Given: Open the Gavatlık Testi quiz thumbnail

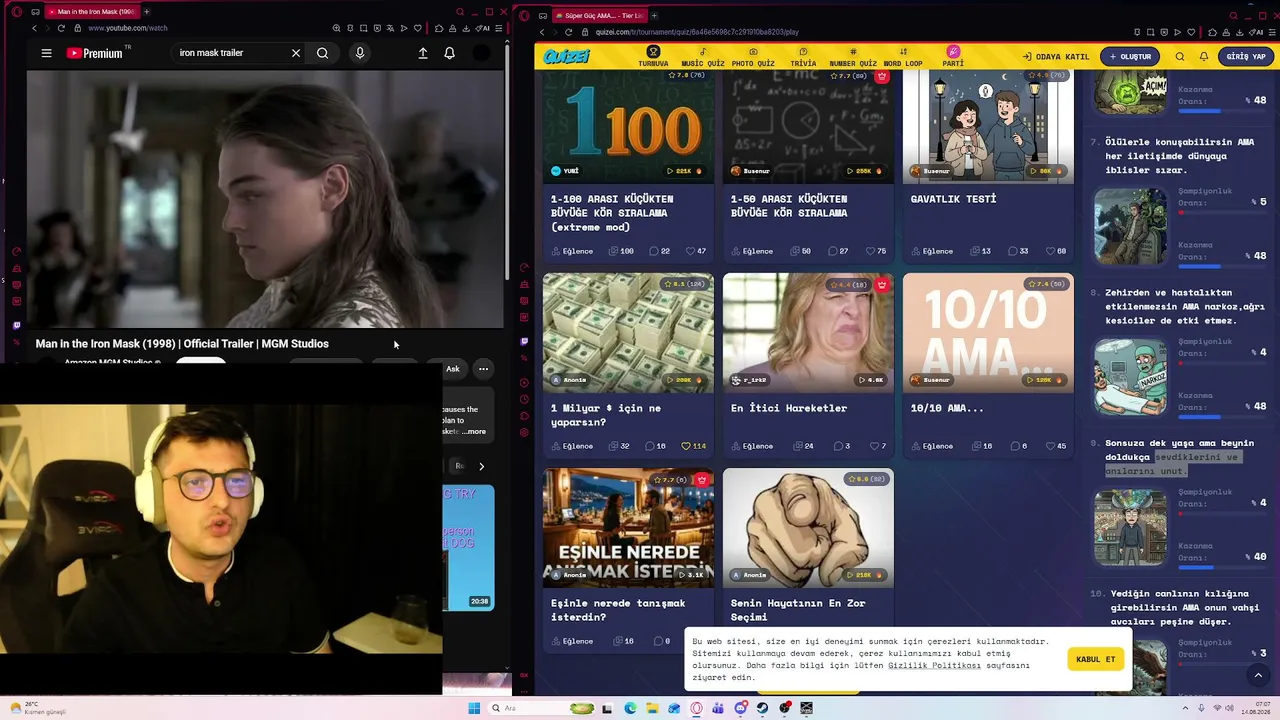Looking at the screenshot, I should click(x=988, y=126).
